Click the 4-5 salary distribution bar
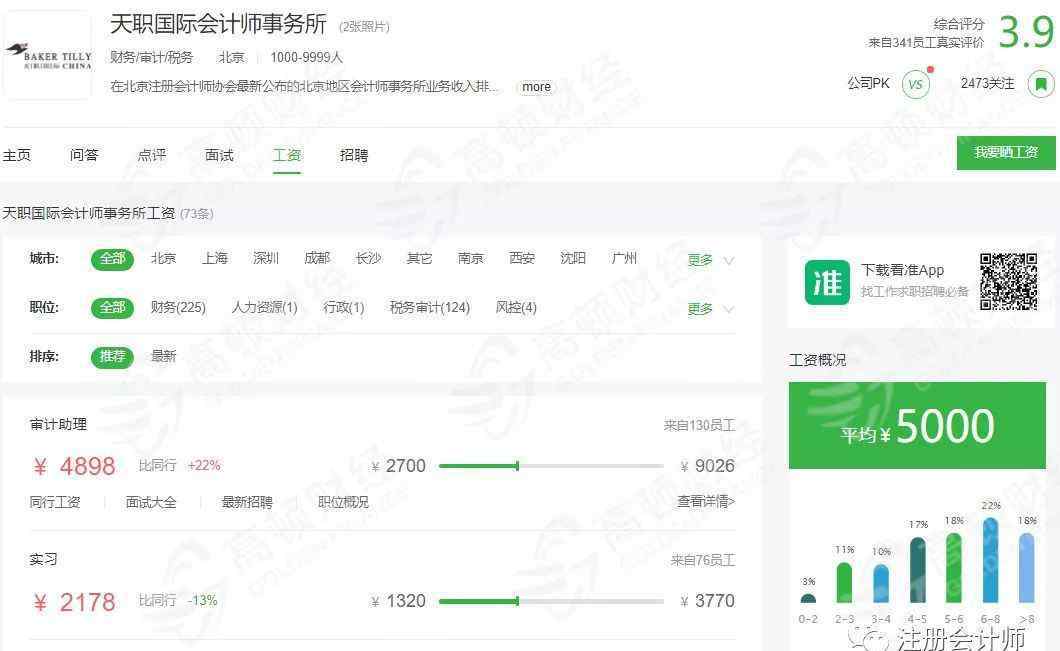This screenshot has width=1060, height=651. coord(918,570)
